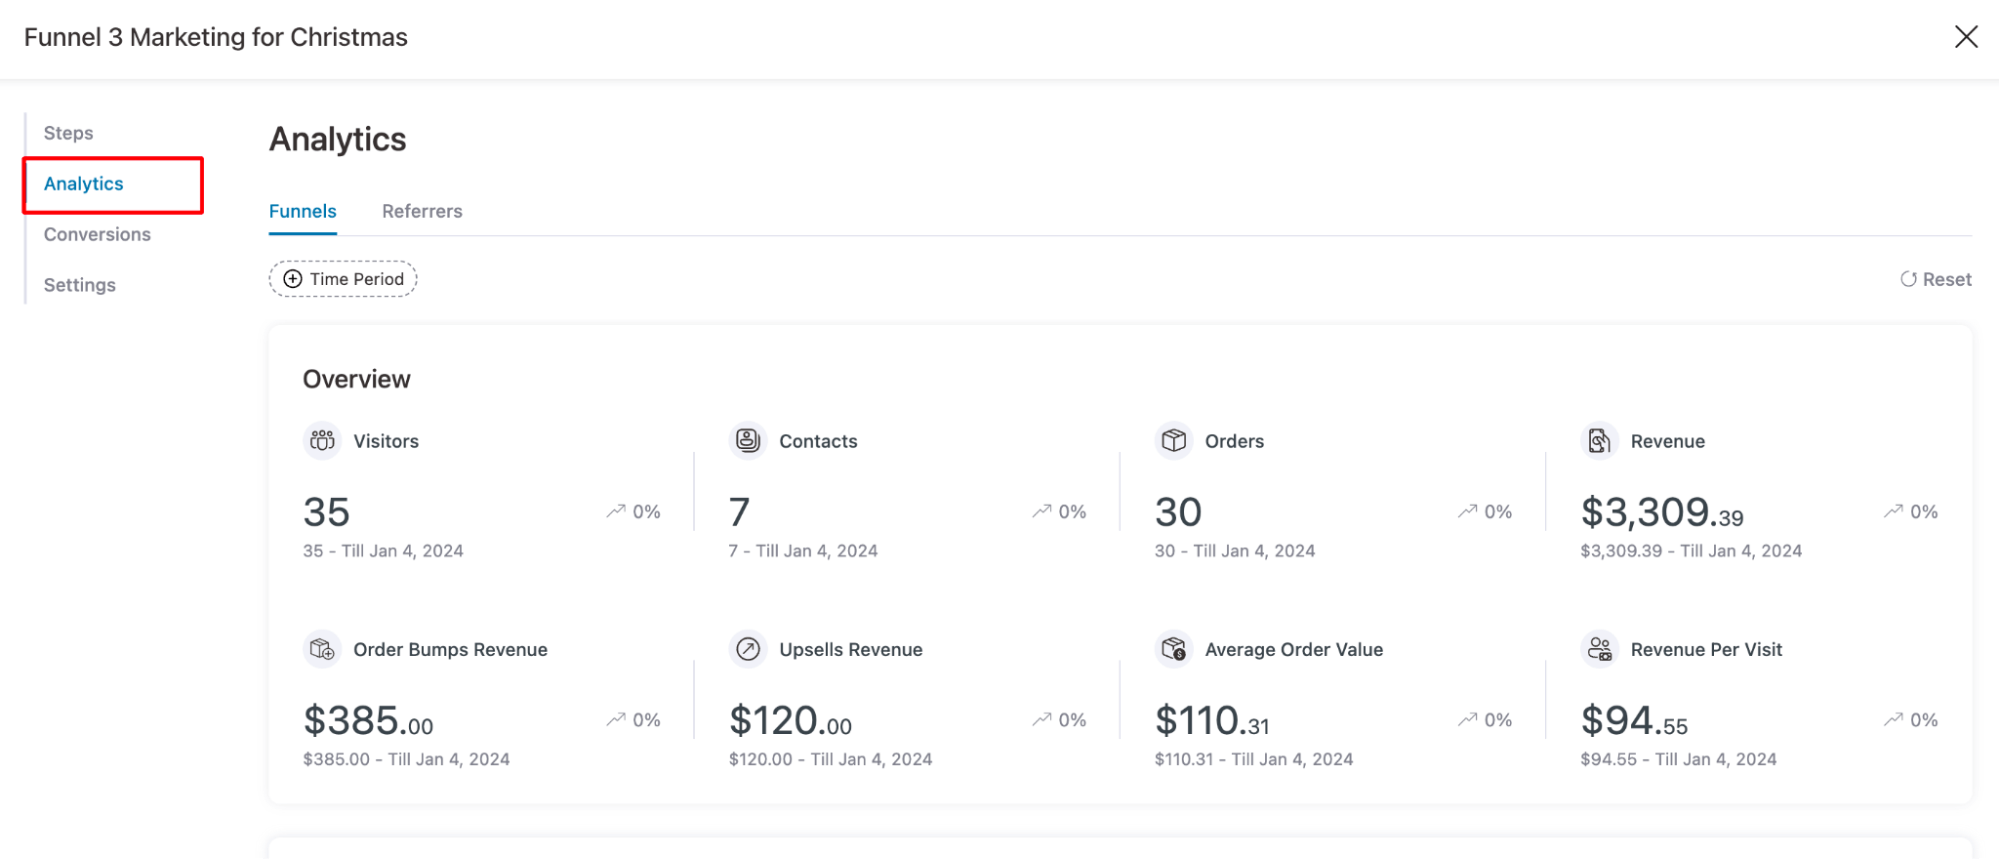
Task: Reset the analytics filters
Action: coord(1936,279)
